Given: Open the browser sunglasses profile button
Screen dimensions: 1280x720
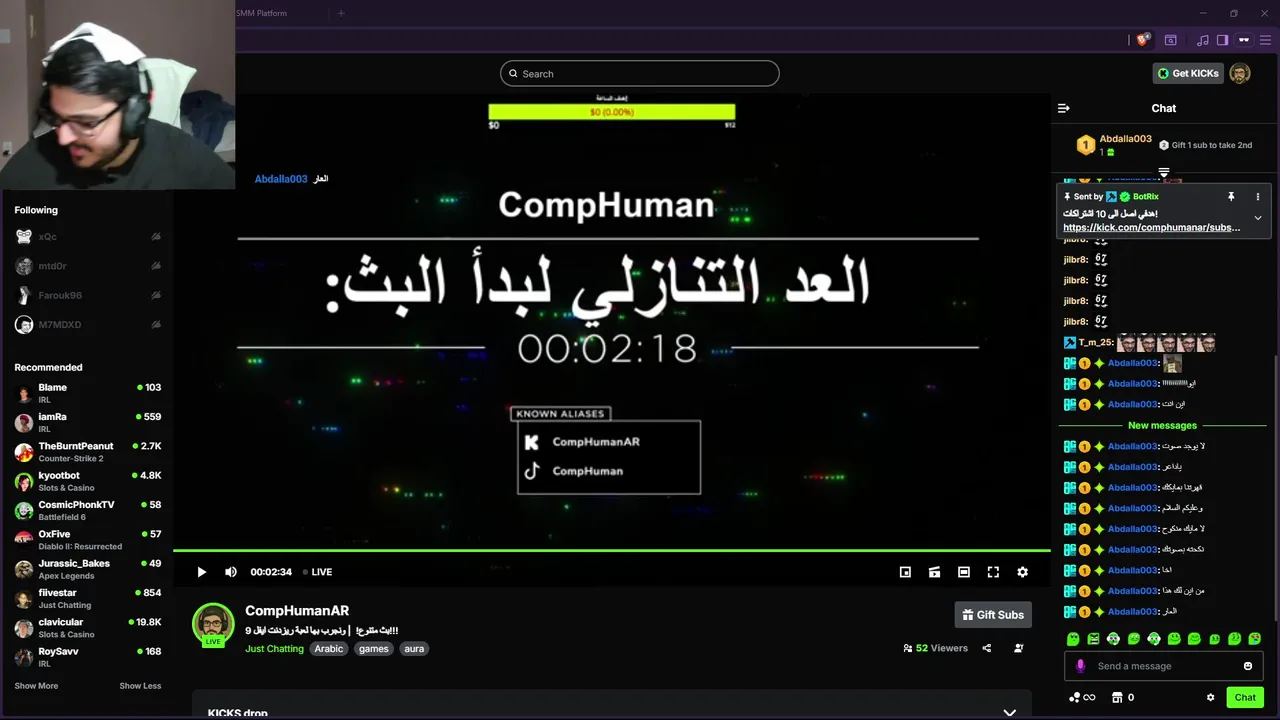Looking at the screenshot, I should [1244, 40].
